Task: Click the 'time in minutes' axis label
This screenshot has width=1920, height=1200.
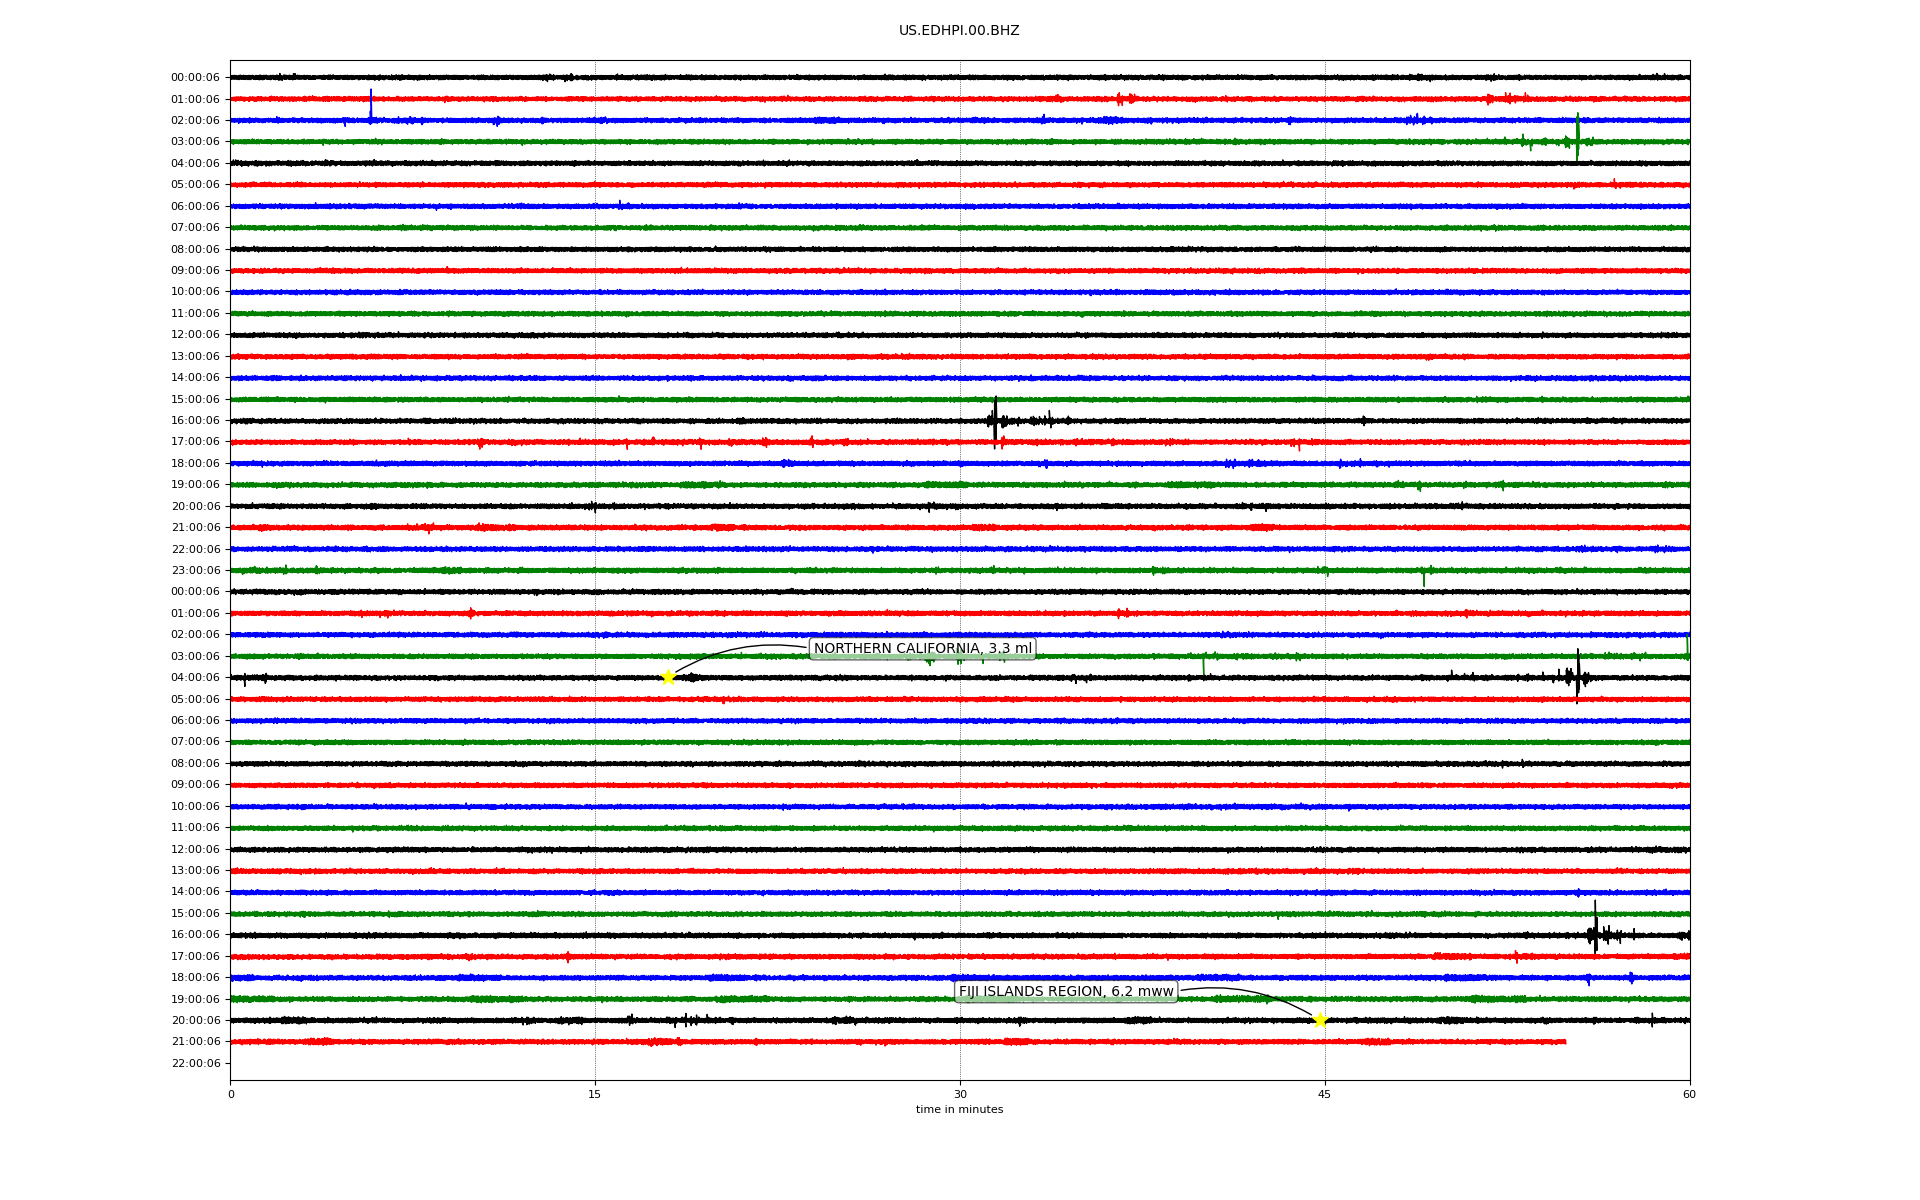Action: pyautogui.click(x=959, y=1109)
